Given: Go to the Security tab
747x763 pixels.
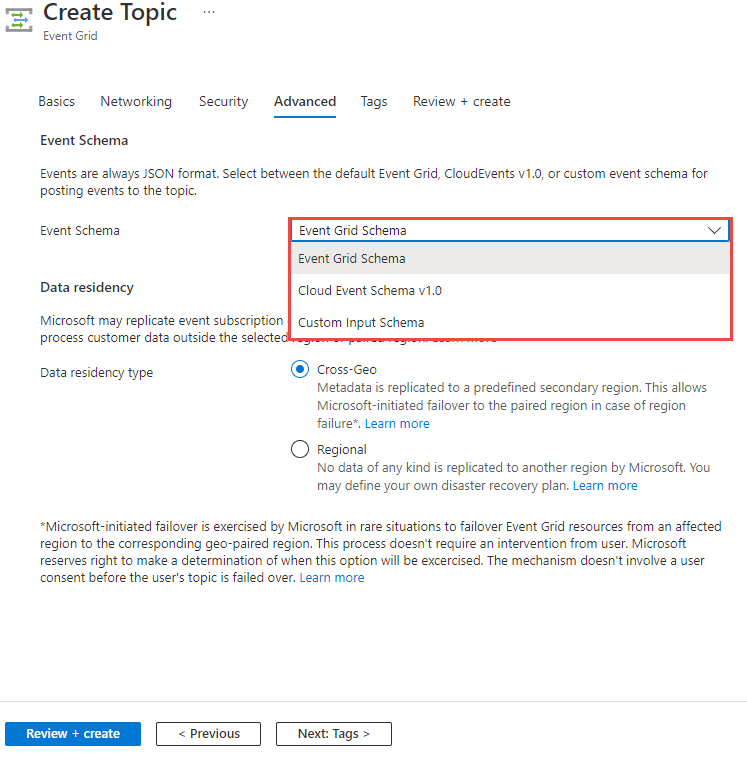Looking at the screenshot, I should tap(223, 101).
